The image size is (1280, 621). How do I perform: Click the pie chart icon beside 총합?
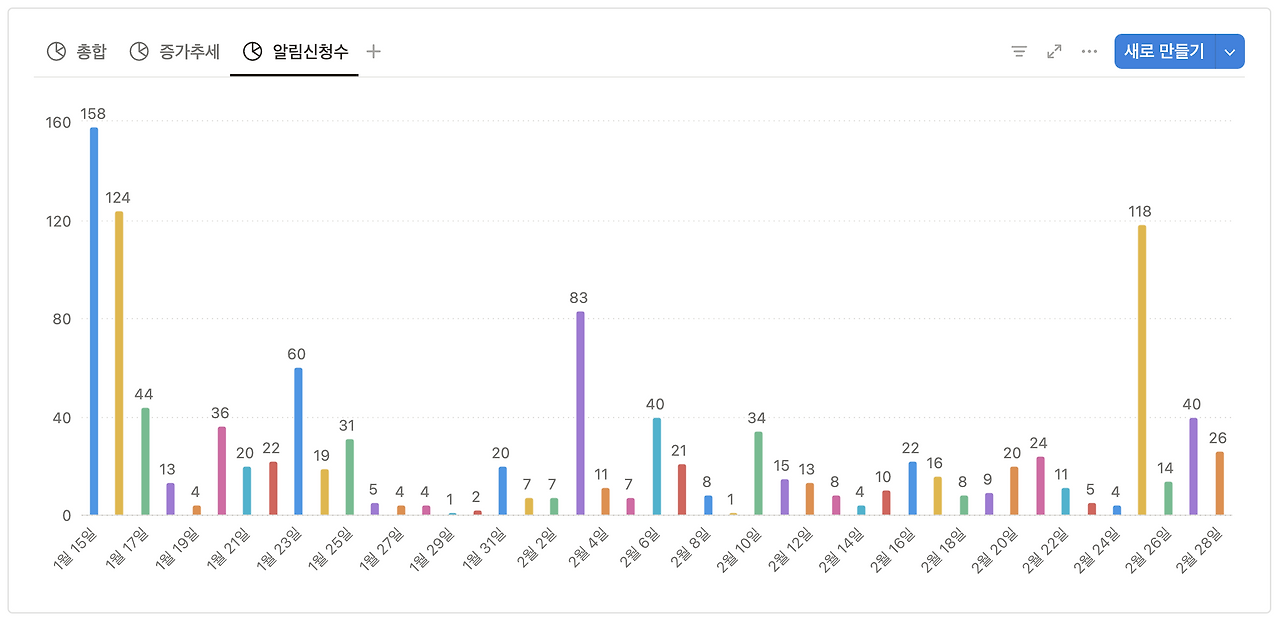56,51
